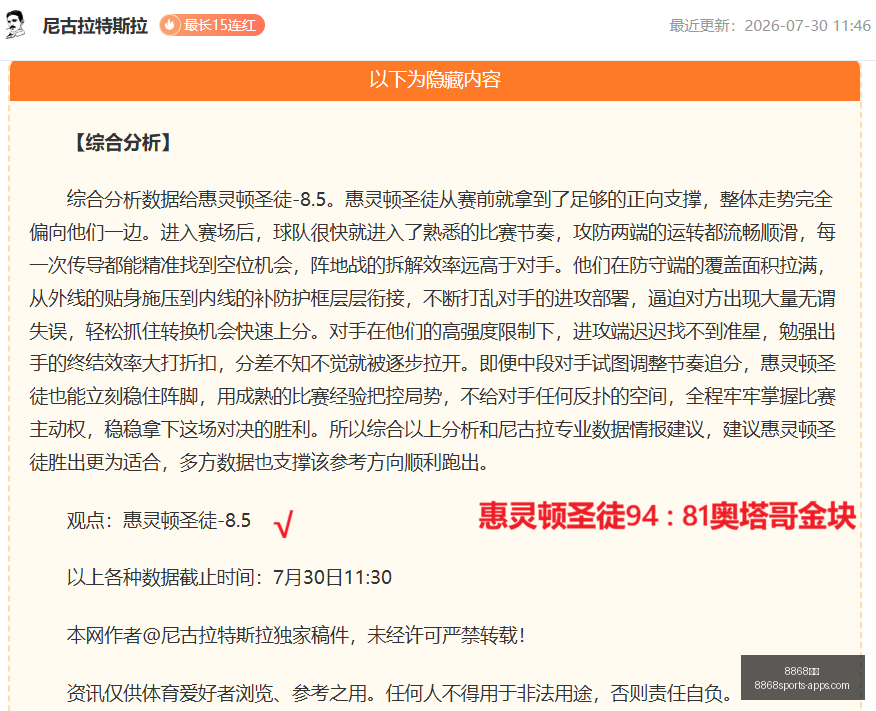Select the 最近更新 timestamp 2026-07-30 11:46
The image size is (876, 711).
pyautogui.click(x=770, y=26)
